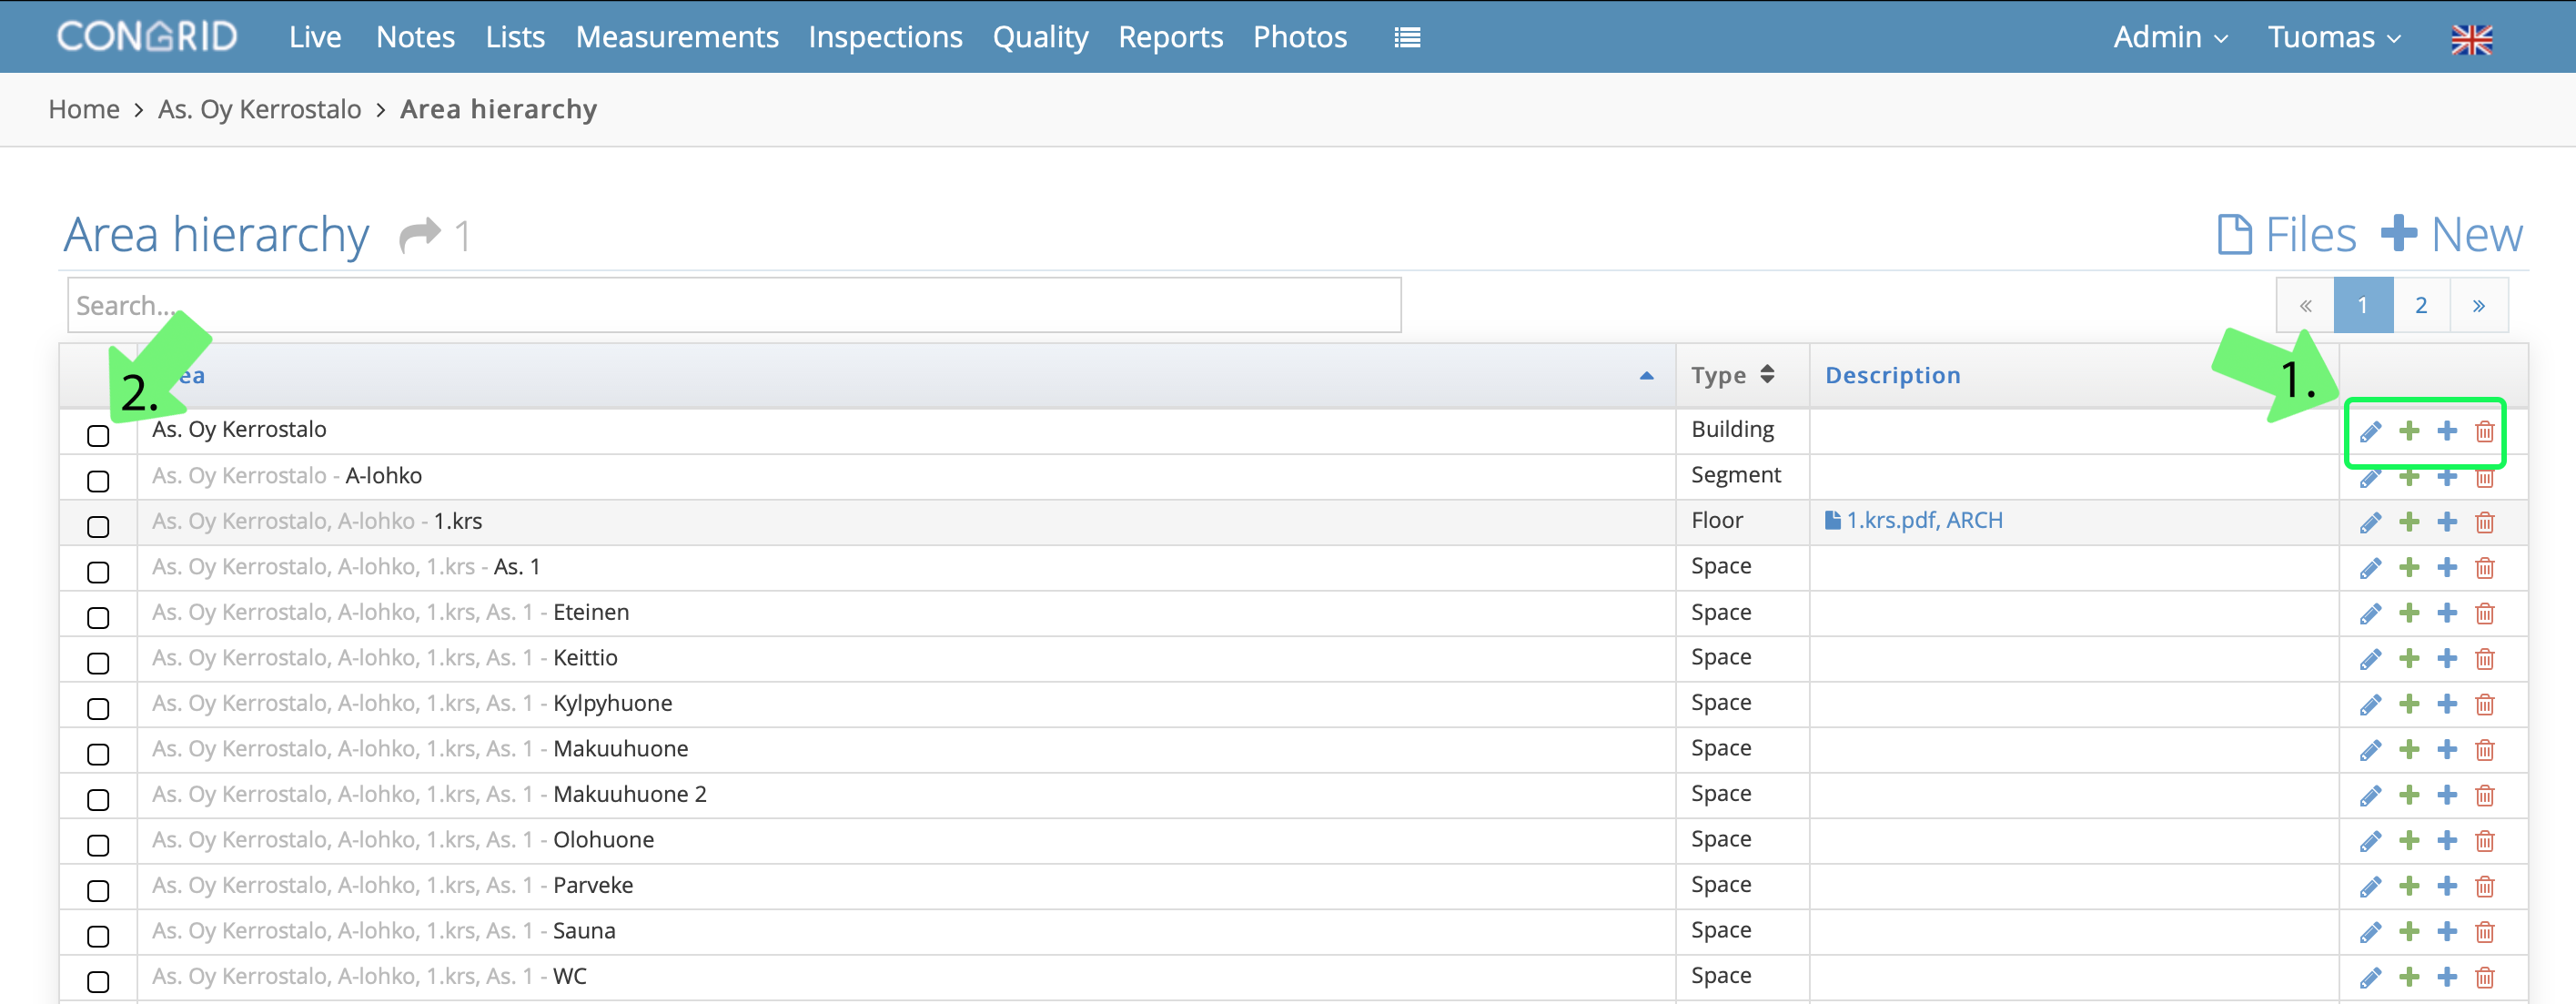Tick the Kylpyhuone checkbox
Screen dimensions: 2576x1004
pyautogui.click(x=98, y=709)
